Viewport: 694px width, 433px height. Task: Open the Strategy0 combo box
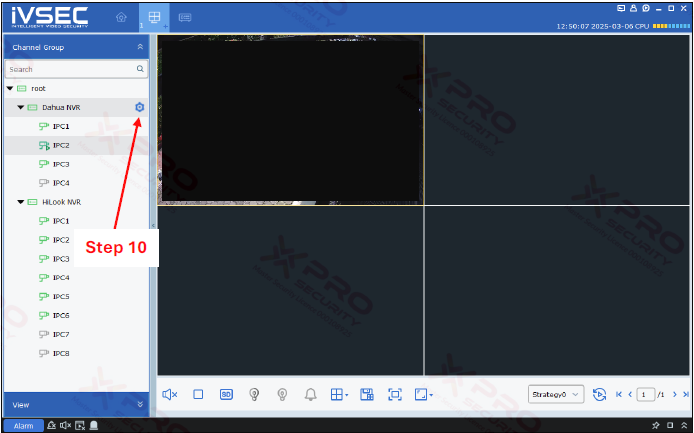[556, 394]
